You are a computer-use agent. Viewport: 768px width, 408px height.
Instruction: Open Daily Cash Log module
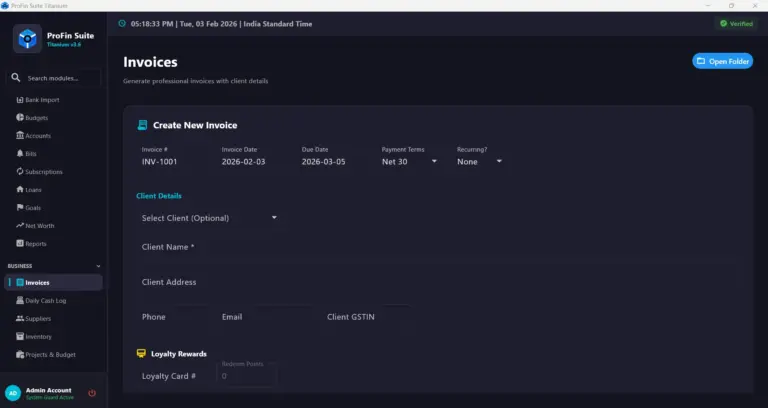click(54, 300)
